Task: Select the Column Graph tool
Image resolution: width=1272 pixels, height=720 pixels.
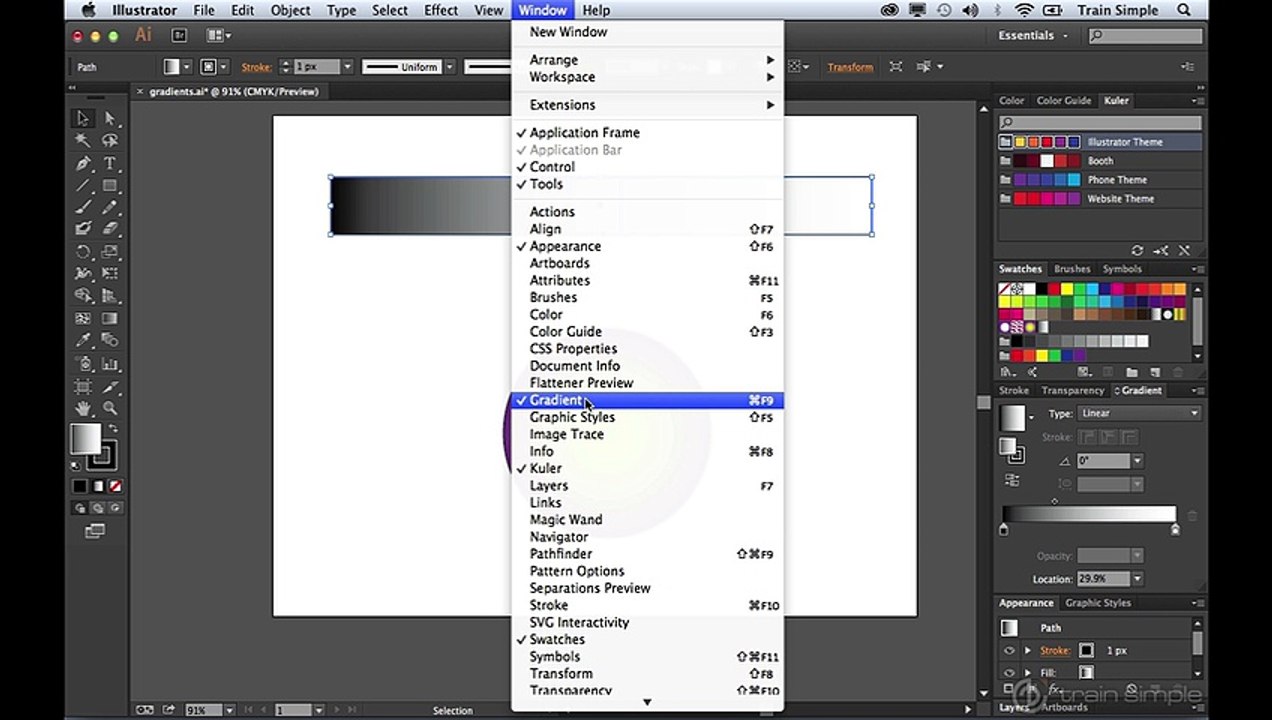Action: pos(109,364)
